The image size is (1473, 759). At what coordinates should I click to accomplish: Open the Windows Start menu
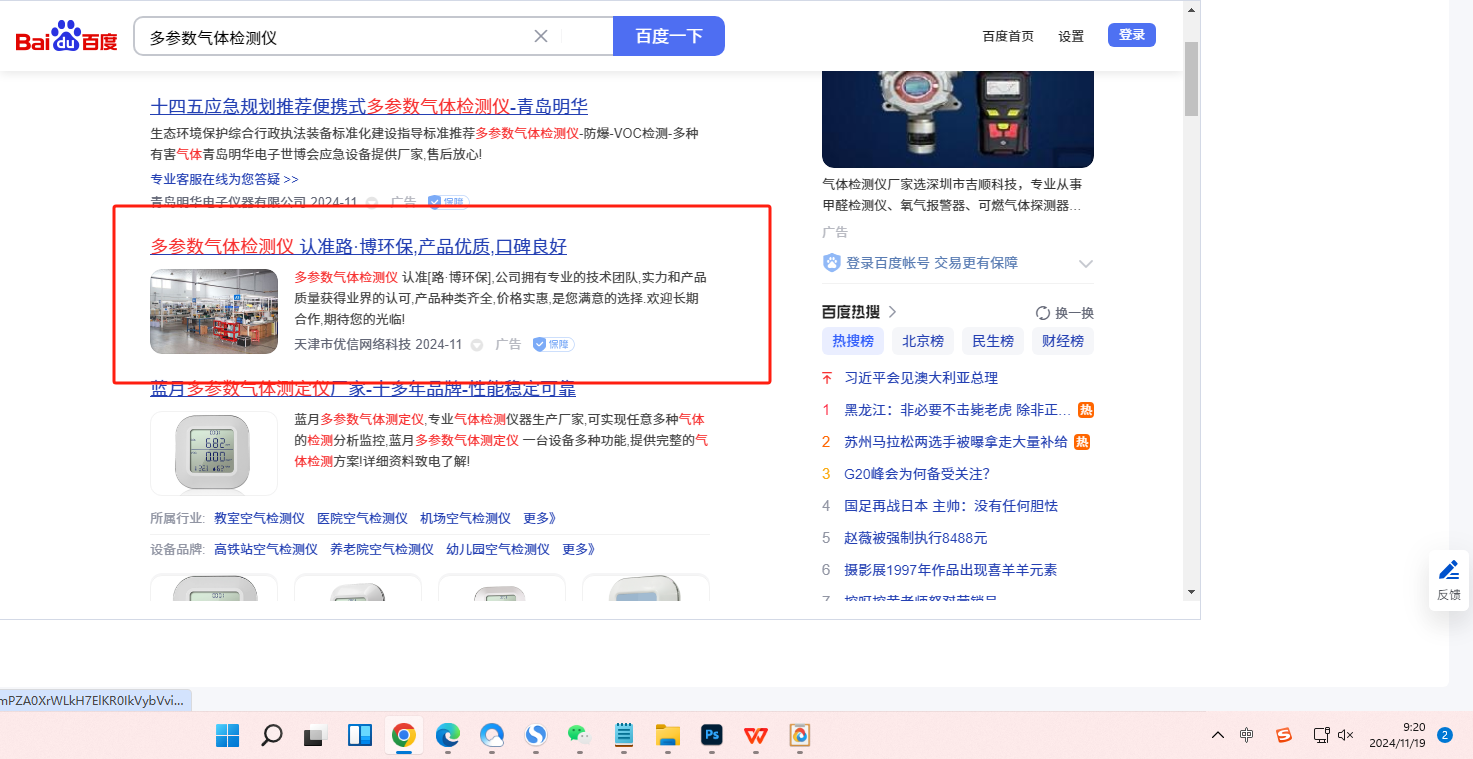click(227, 736)
